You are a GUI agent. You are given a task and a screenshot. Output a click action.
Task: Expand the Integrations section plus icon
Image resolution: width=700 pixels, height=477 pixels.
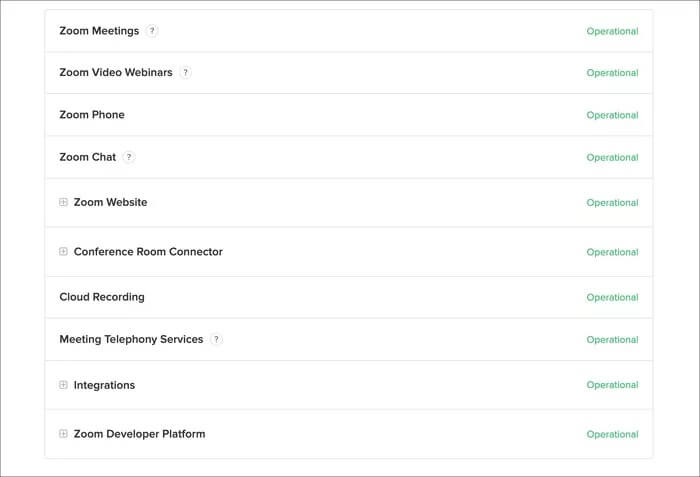63,385
